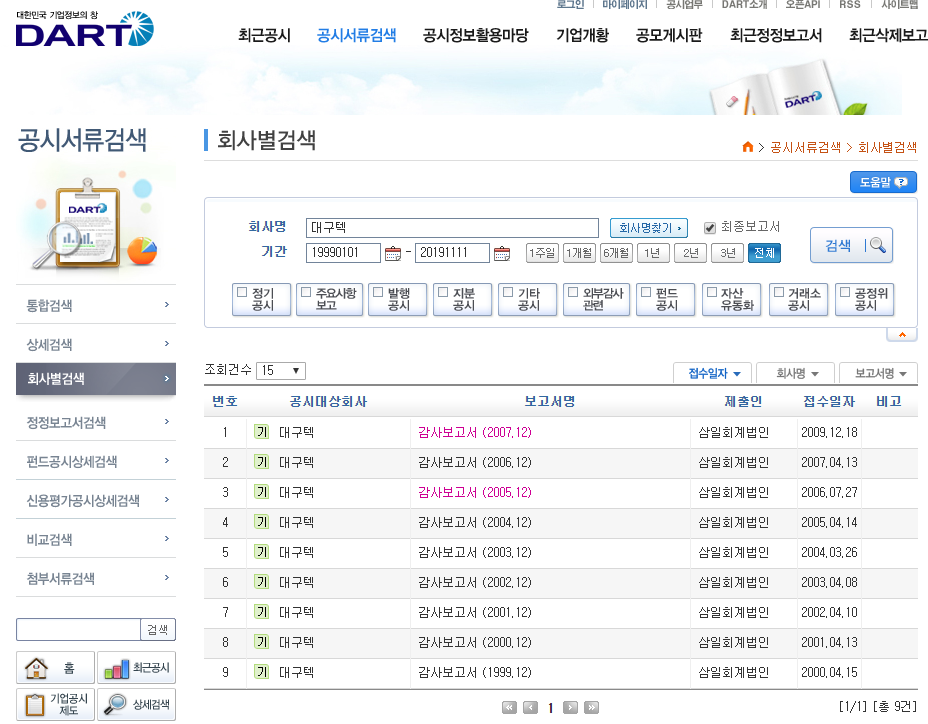928x724 pixels.
Task: Click the 기 badge in row 7
Action: click(262, 612)
